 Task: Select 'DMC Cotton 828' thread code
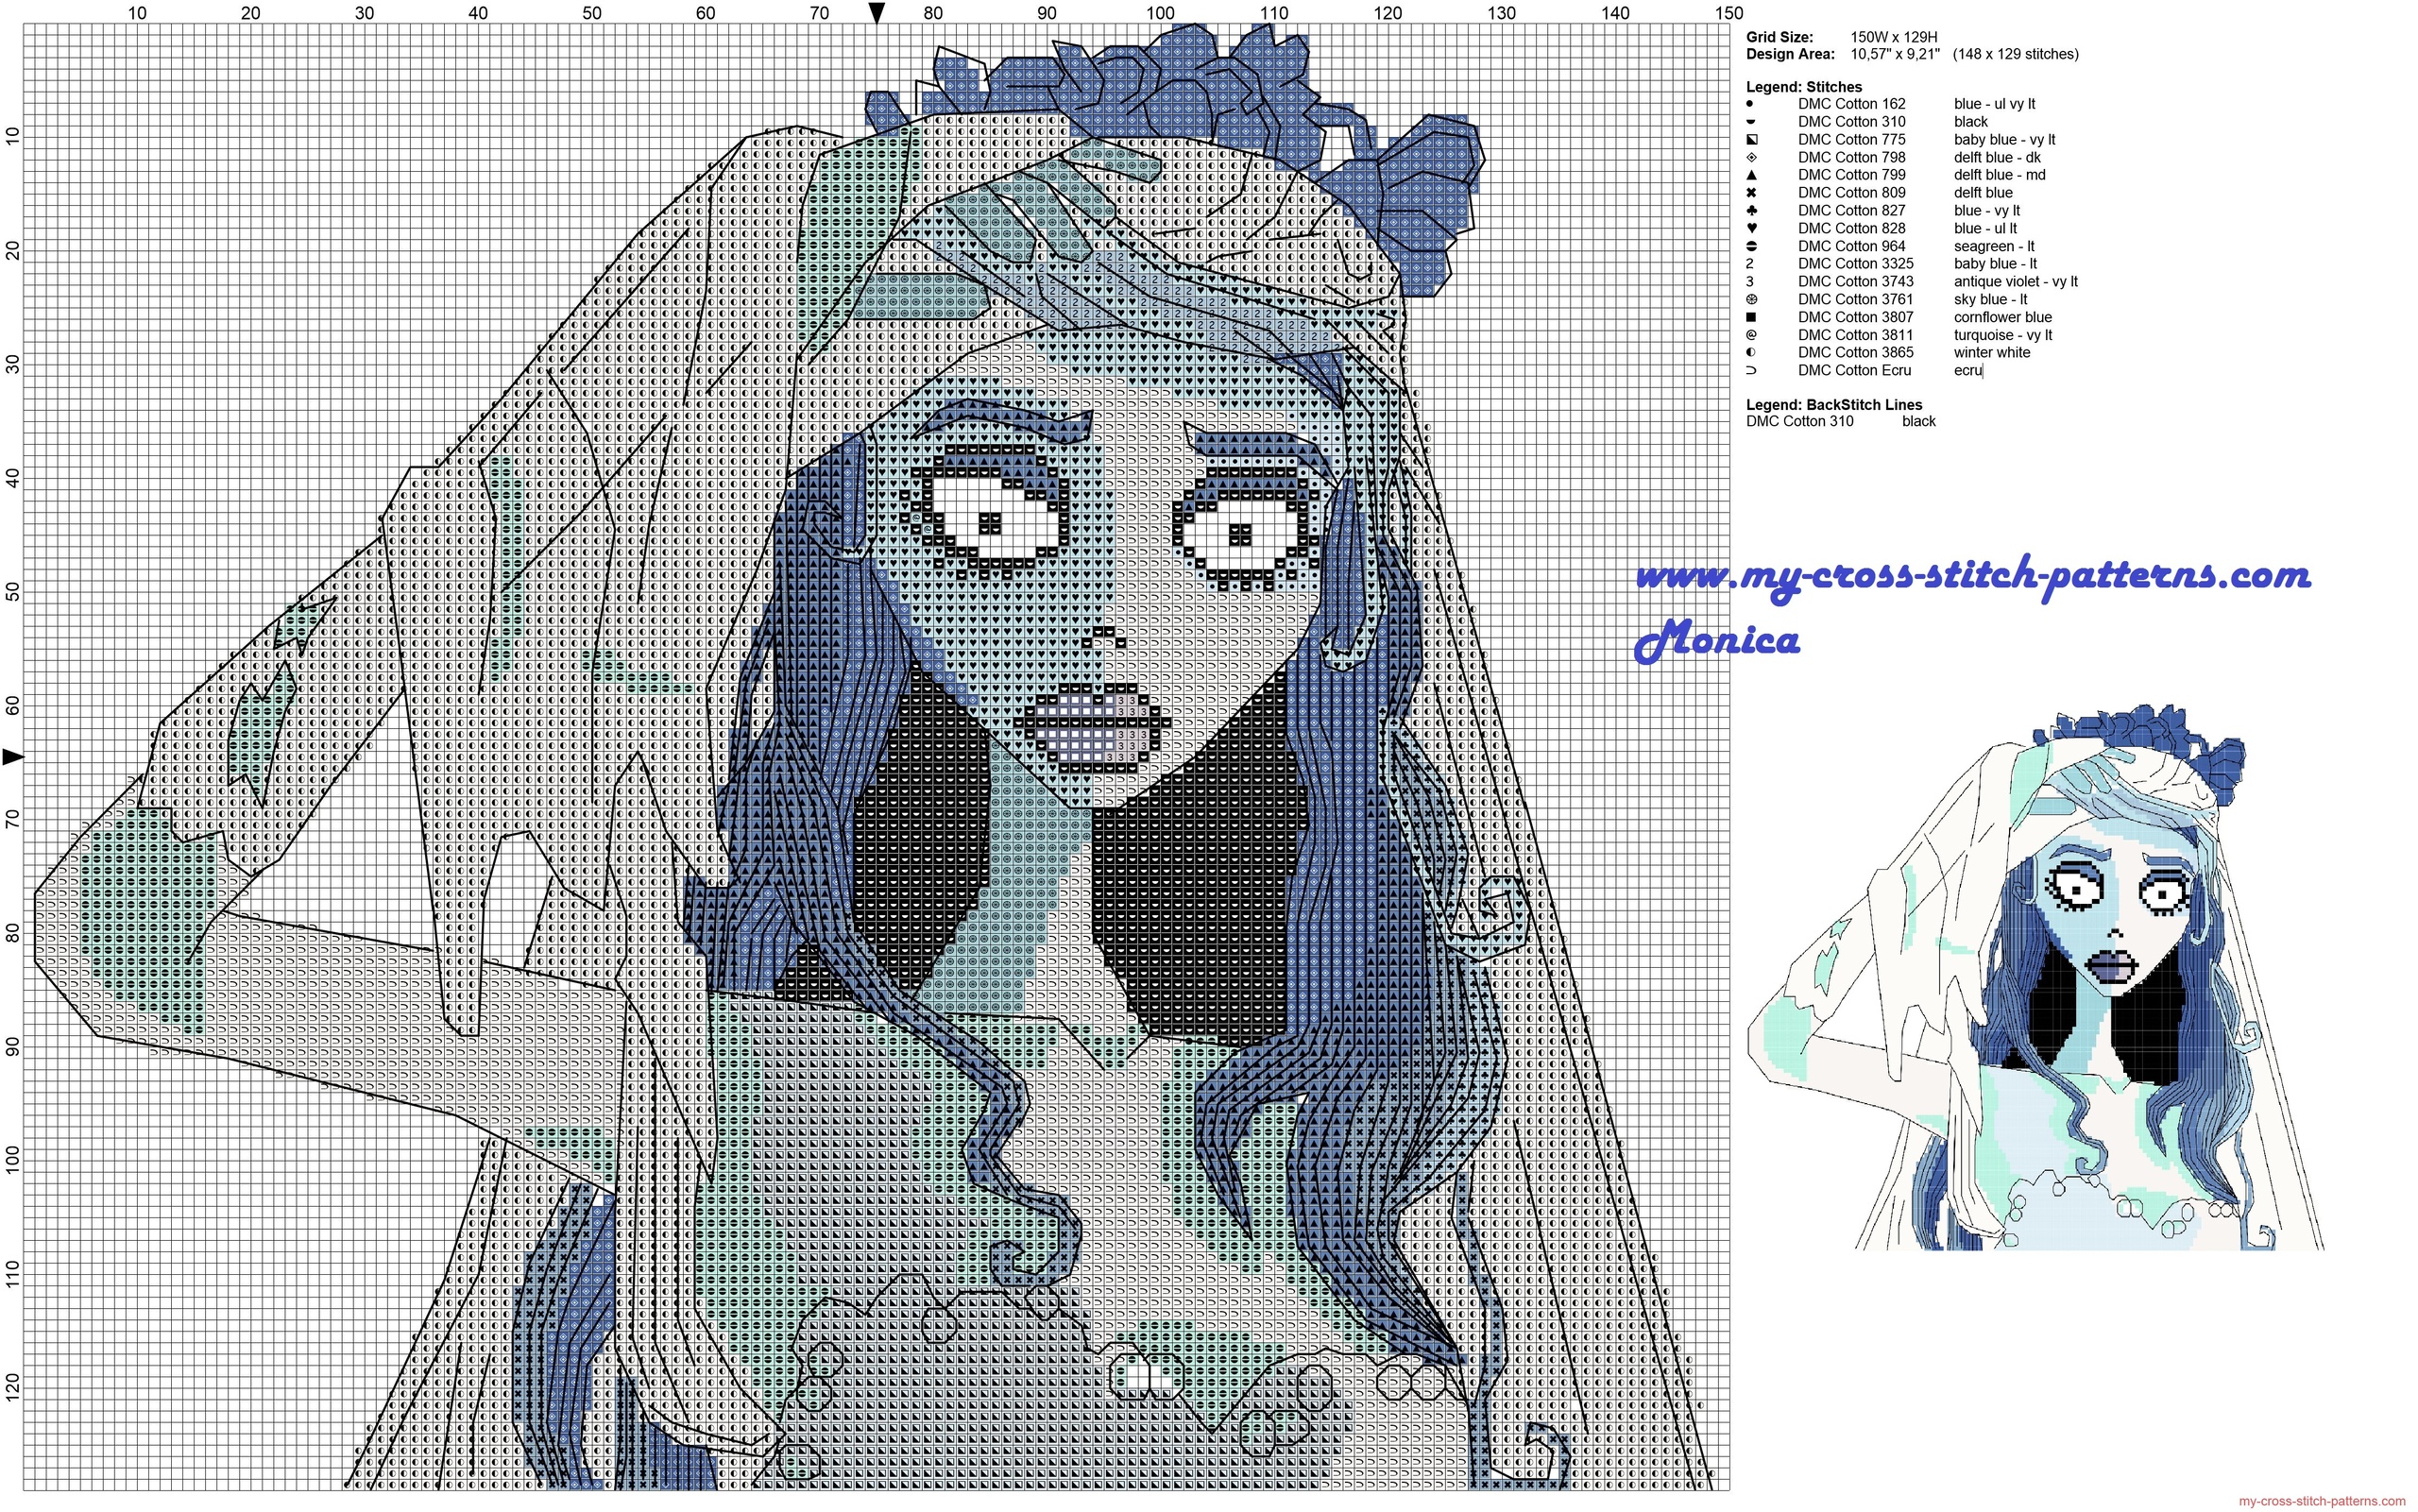(x=1852, y=229)
